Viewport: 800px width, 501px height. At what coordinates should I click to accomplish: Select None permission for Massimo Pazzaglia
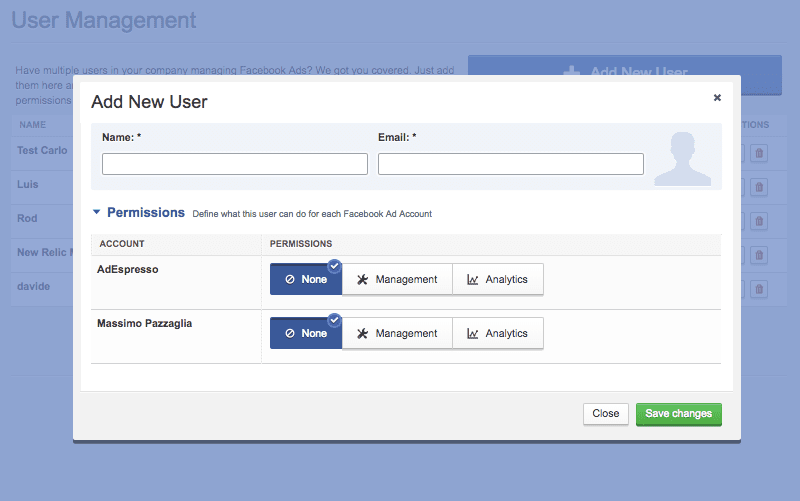tap(305, 334)
